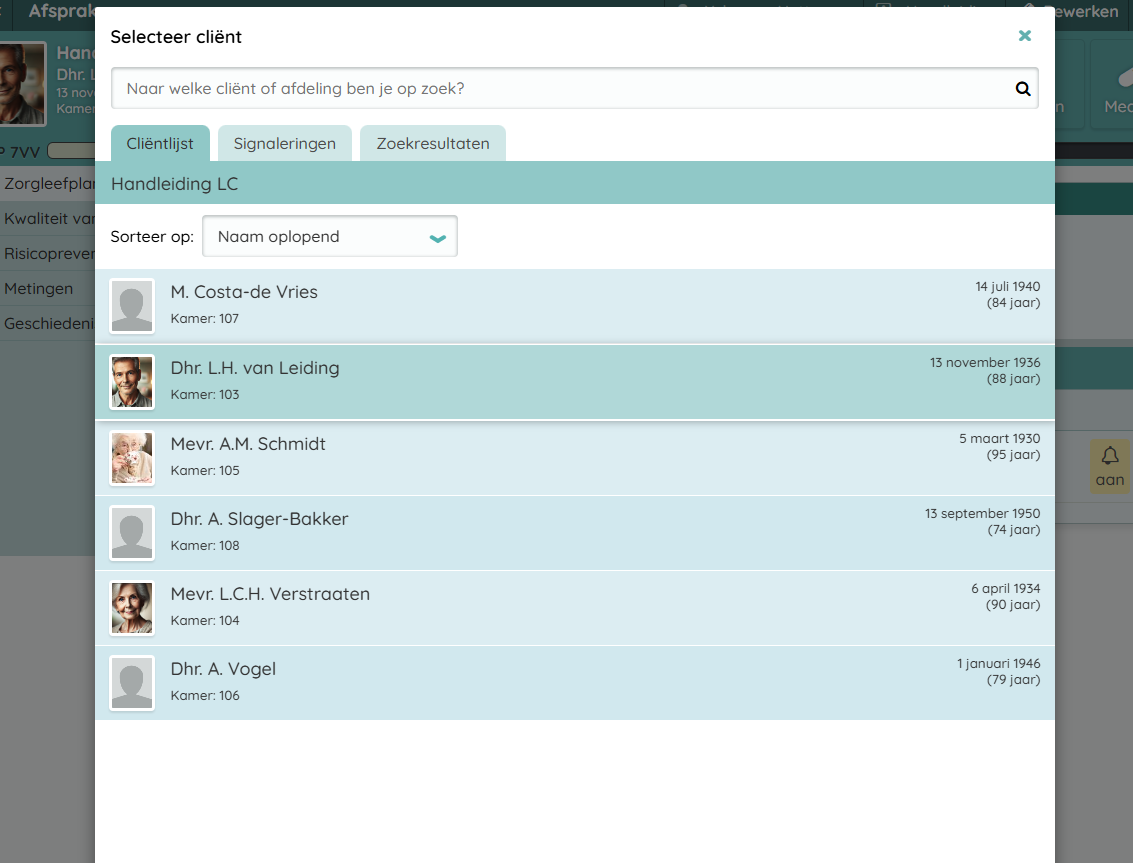Select Mevr. L.C.H. Verstraaten
Image resolution: width=1133 pixels, height=863 pixels.
tap(270, 595)
